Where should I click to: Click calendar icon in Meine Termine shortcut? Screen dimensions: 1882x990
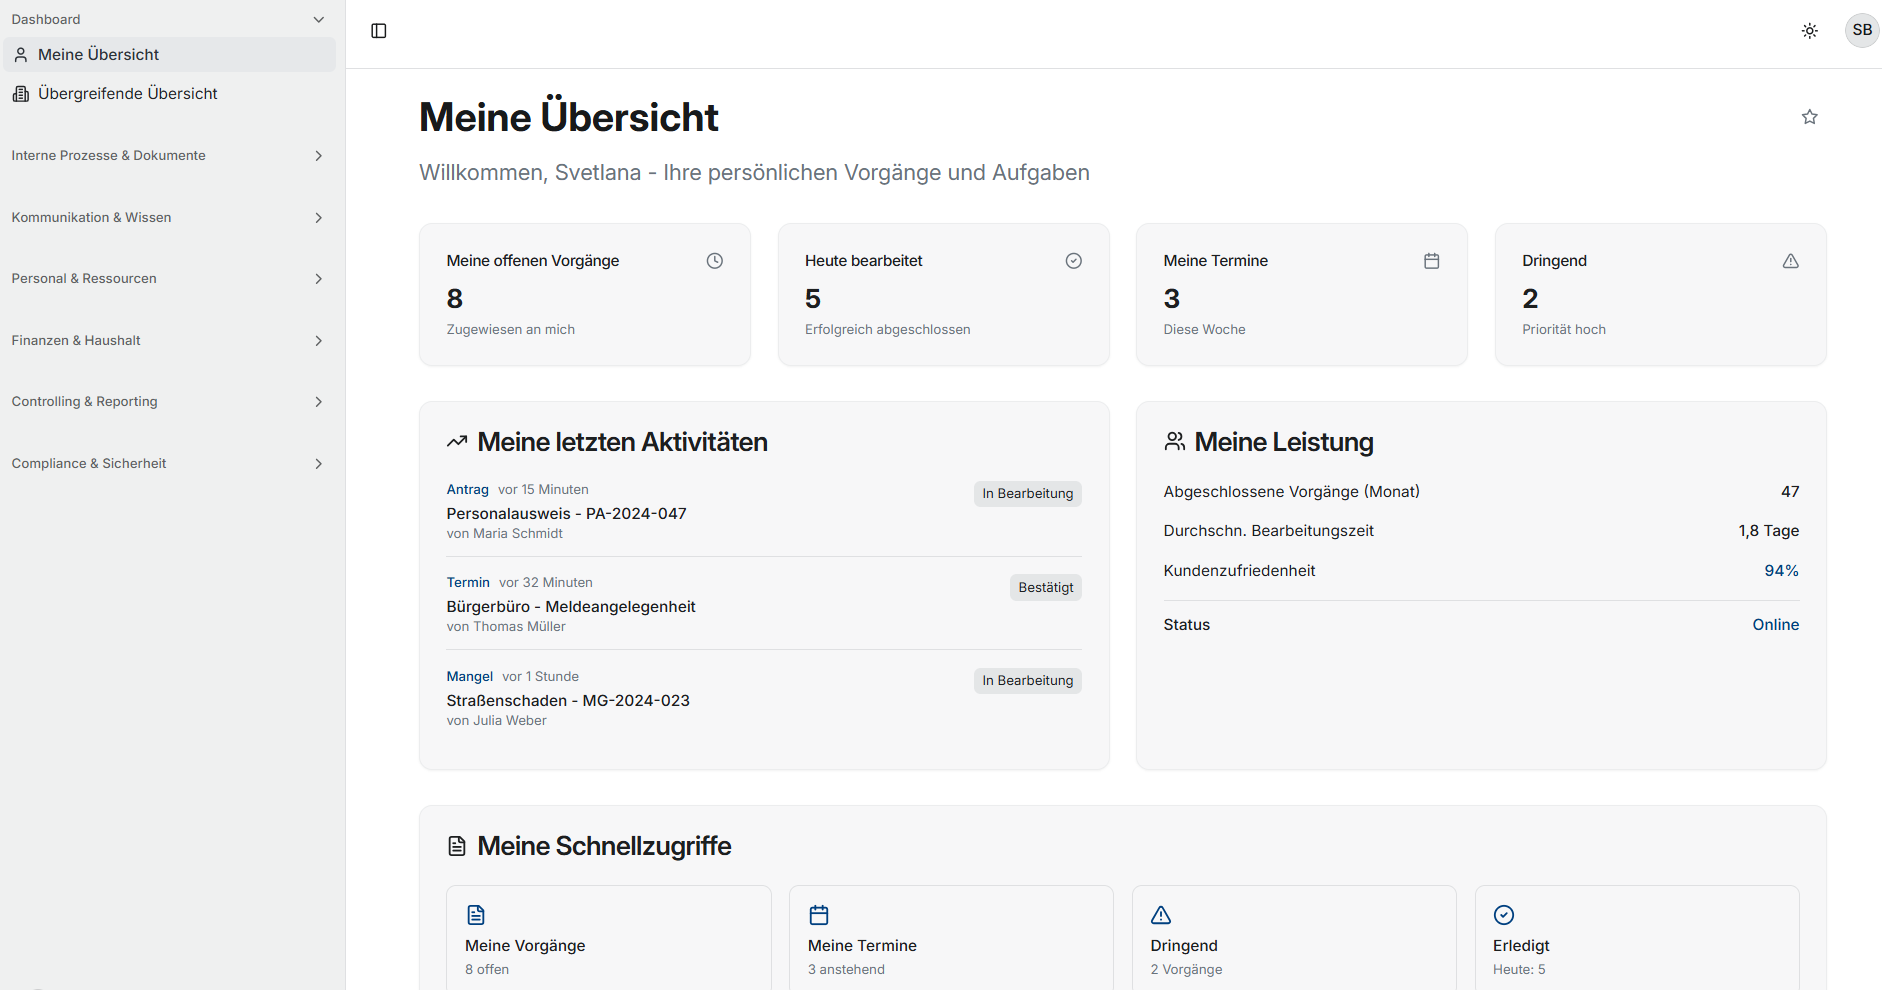(819, 915)
